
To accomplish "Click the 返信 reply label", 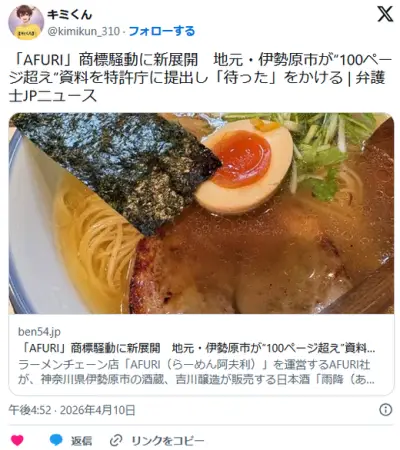I will (81, 441).
